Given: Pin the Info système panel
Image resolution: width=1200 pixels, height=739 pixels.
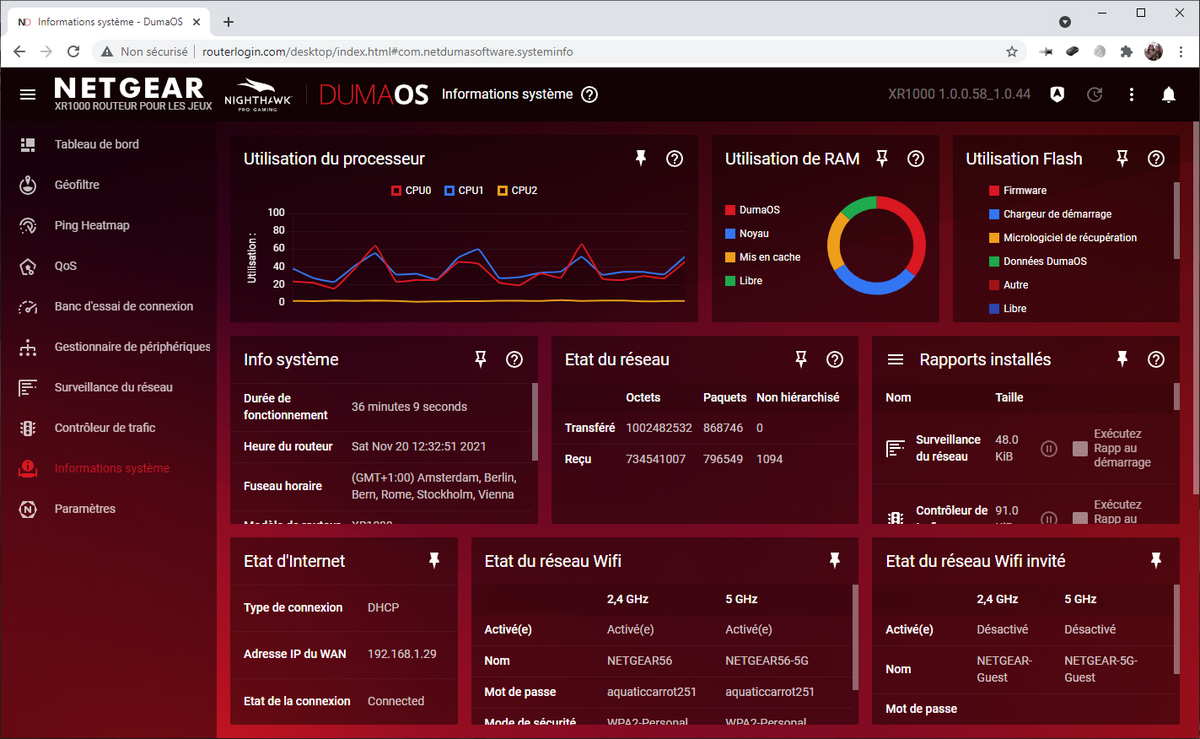Looking at the screenshot, I should pyautogui.click(x=481, y=359).
